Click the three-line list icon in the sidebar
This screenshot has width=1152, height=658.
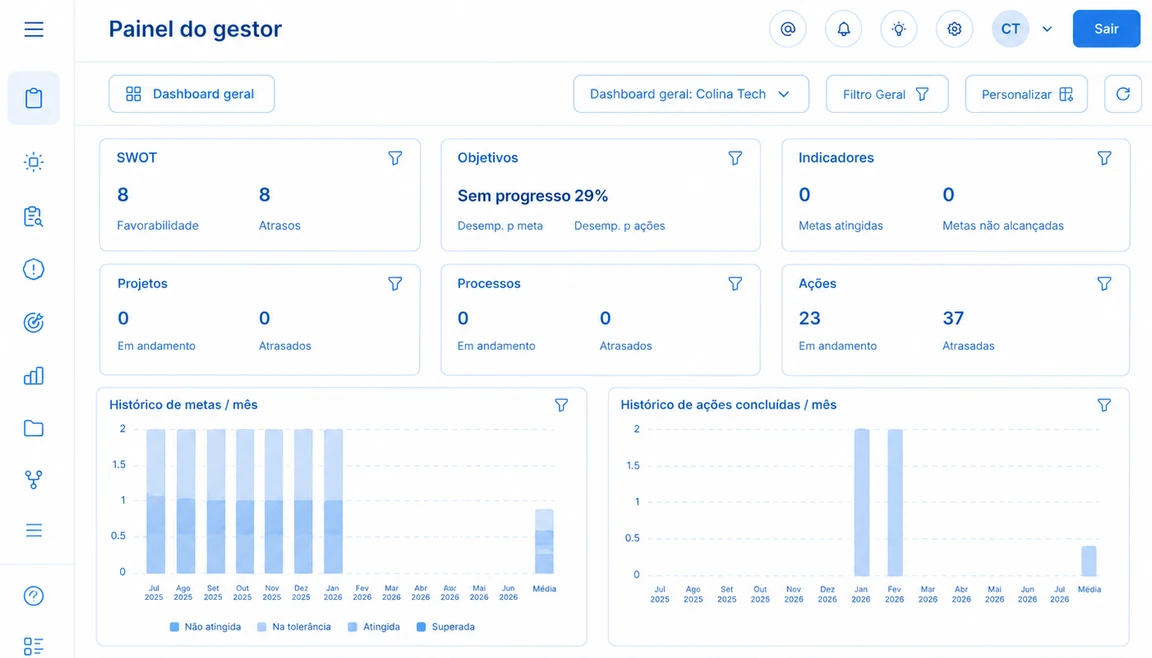(34, 530)
